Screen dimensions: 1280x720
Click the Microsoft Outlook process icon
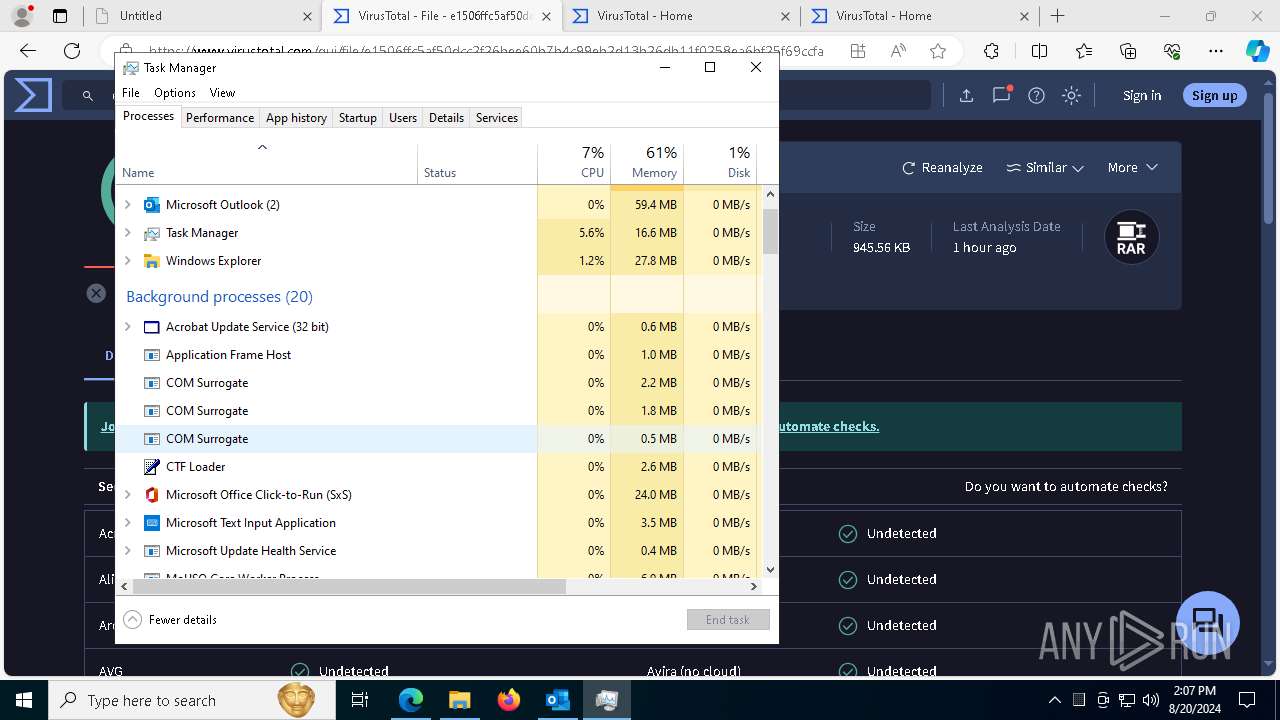(152, 205)
